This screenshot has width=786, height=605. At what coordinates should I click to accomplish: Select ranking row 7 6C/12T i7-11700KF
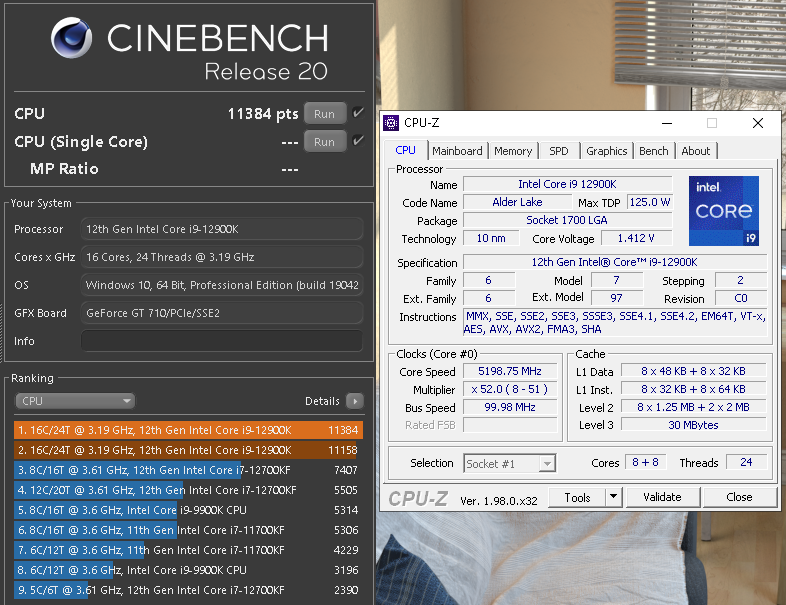188,550
